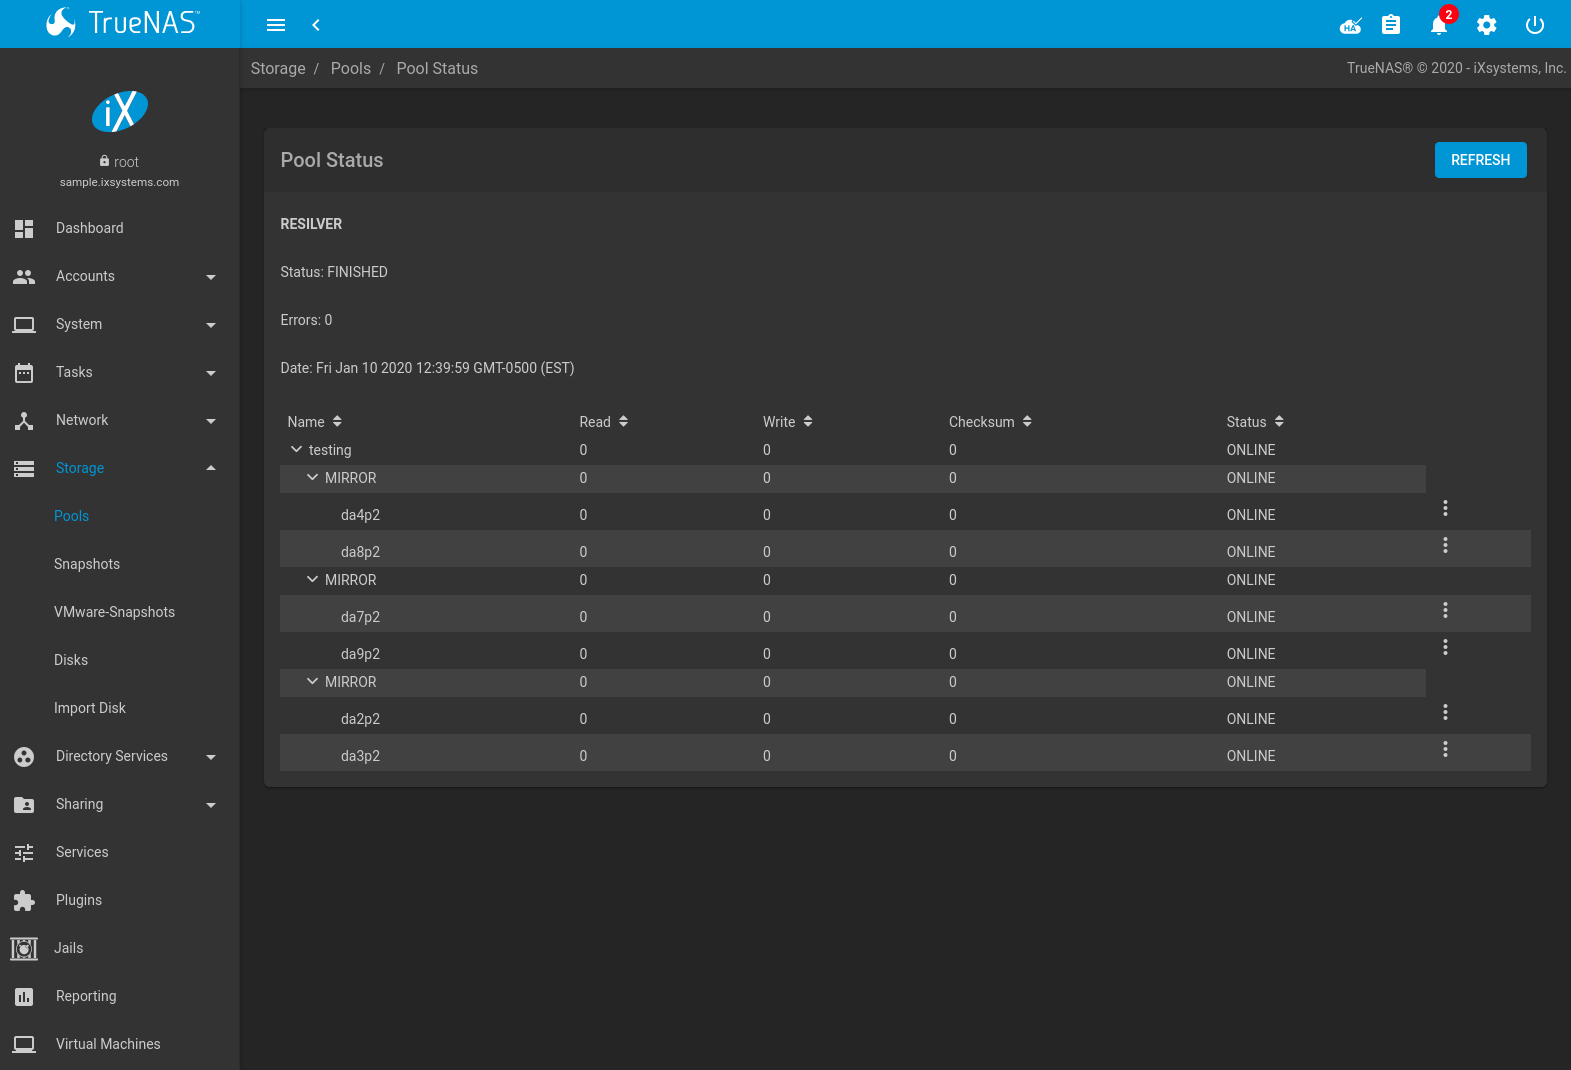Expand the Tasks menu
This screenshot has width=1571, height=1070.
pyautogui.click(x=120, y=372)
